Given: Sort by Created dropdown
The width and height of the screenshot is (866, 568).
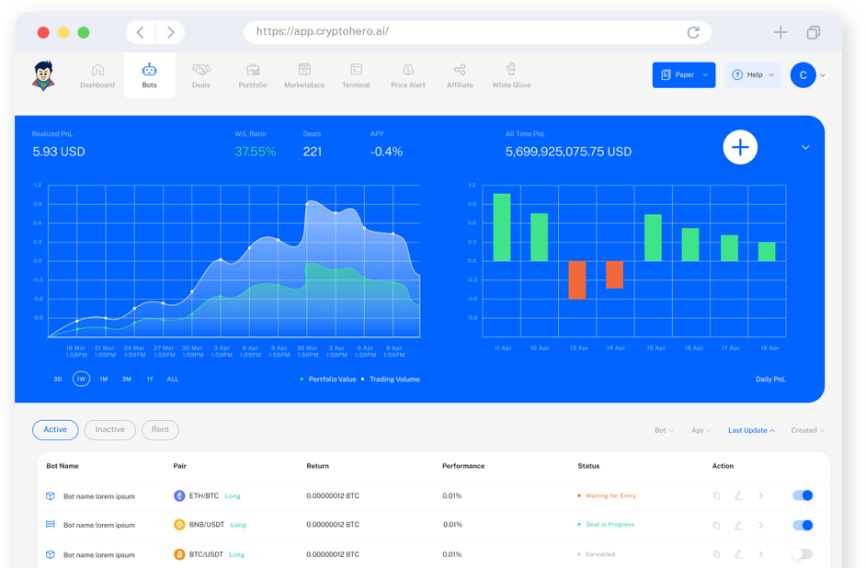Looking at the screenshot, I should pyautogui.click(x=807, y=430).
